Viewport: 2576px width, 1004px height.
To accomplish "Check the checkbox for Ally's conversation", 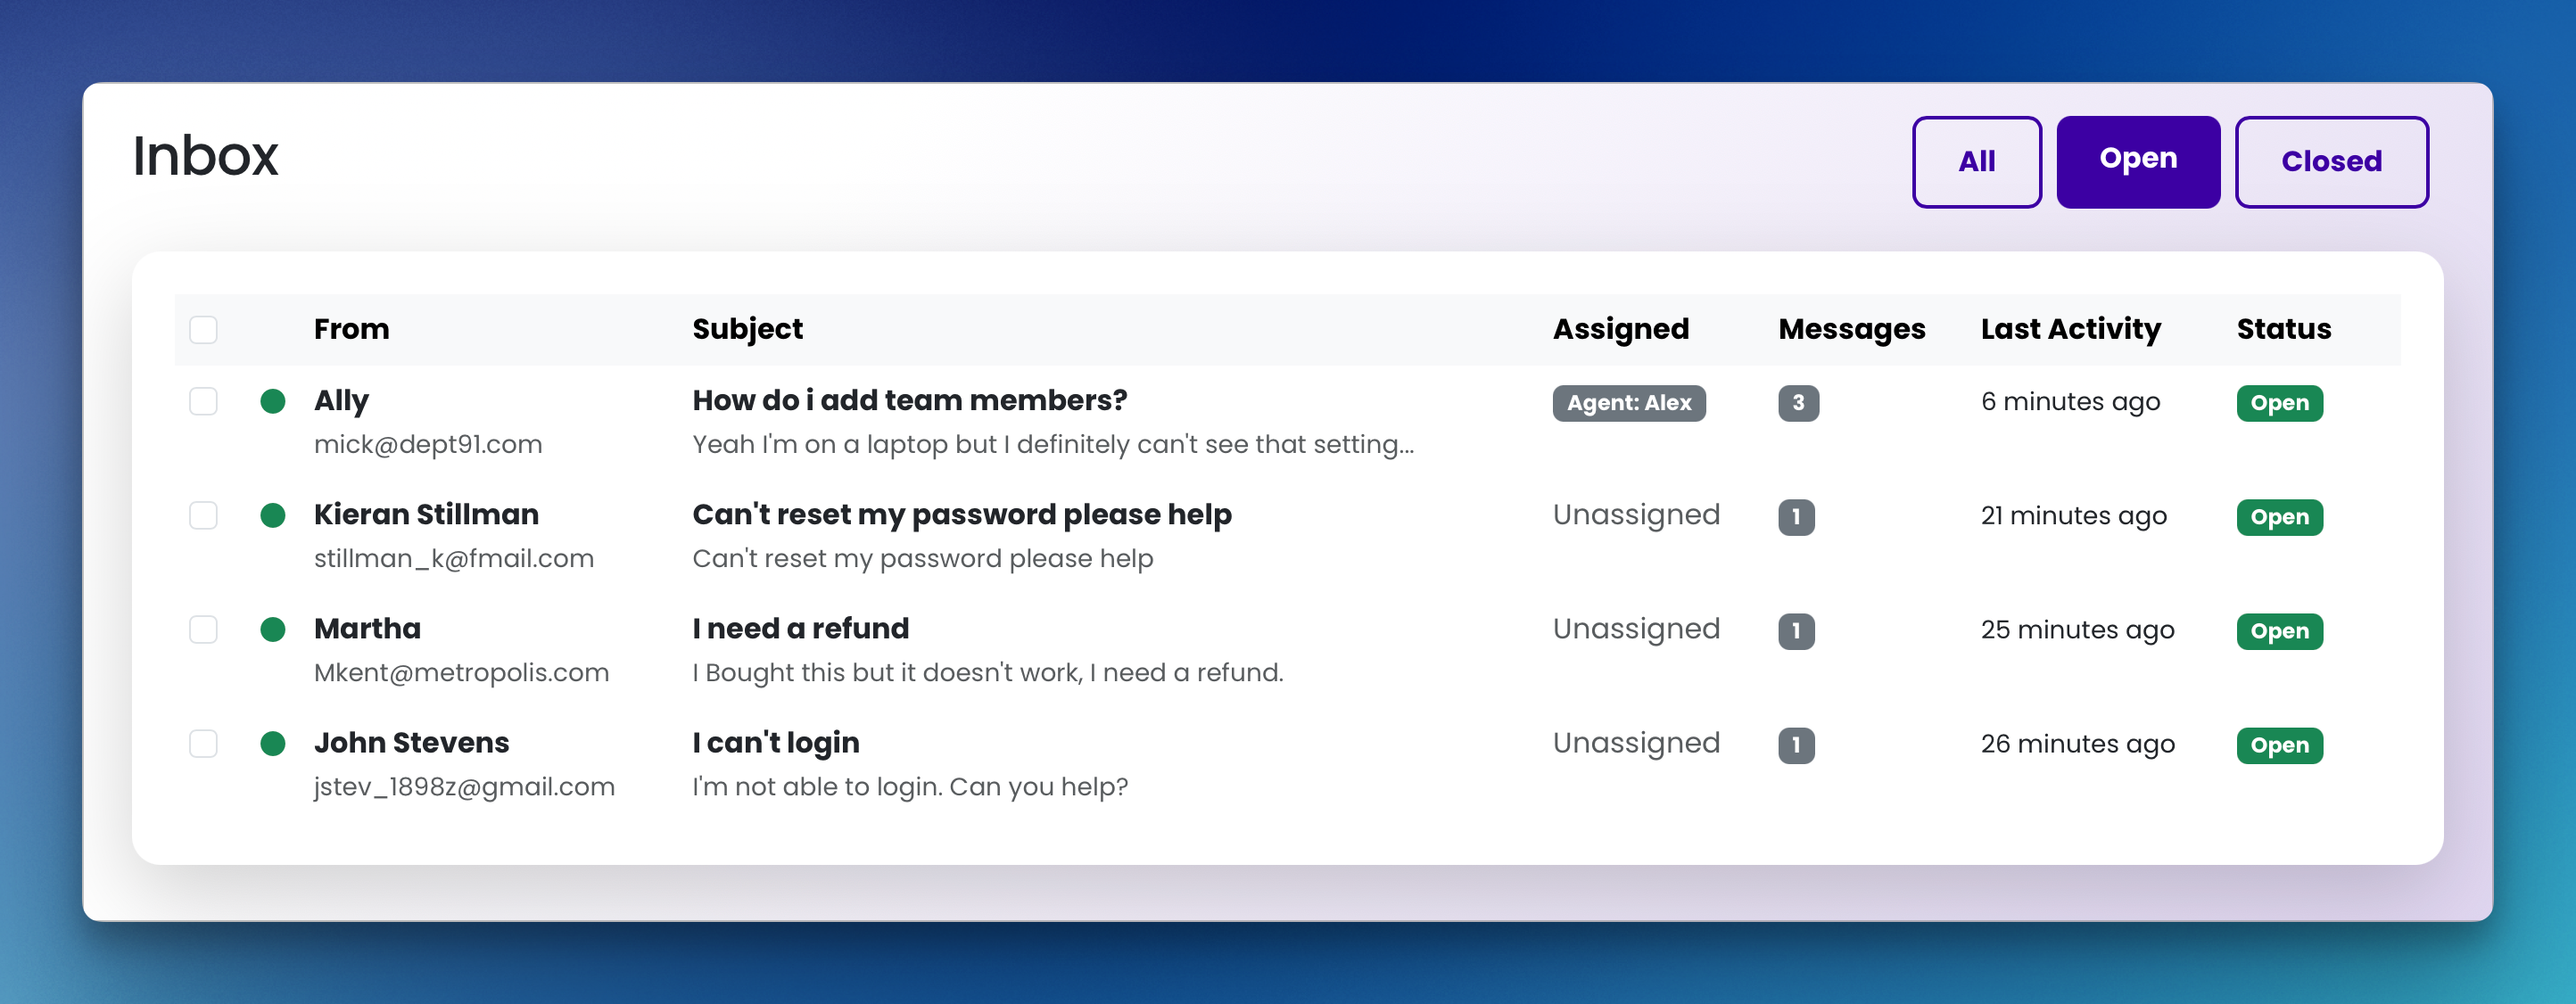I will [204, 402].
